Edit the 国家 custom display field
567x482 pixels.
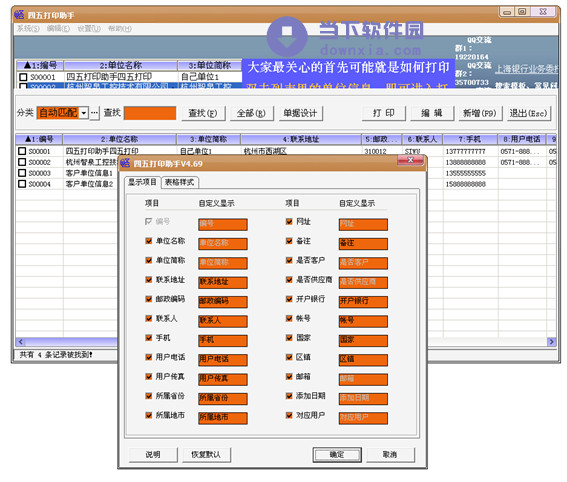(x=363, y=340)
